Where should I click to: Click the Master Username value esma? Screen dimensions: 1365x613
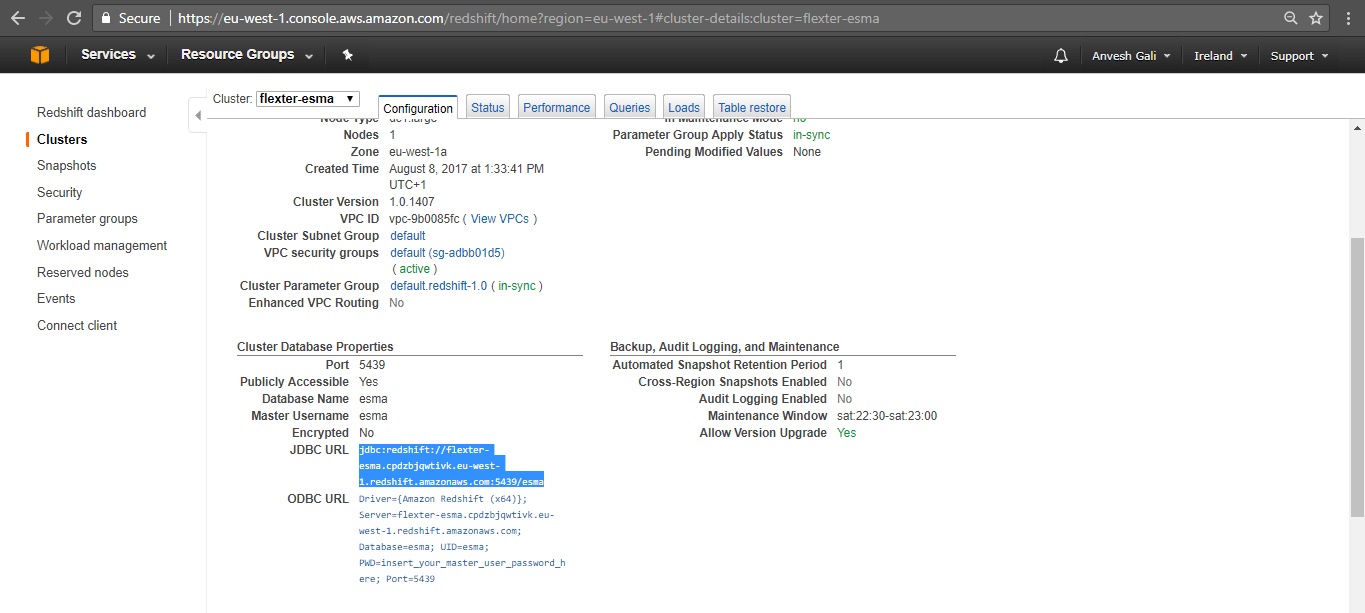[373, 416]
